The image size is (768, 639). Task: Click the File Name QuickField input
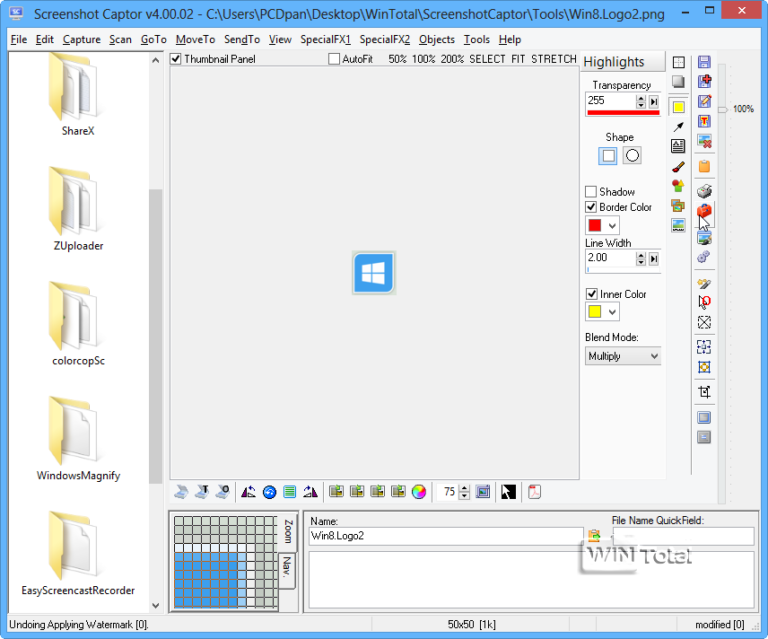683,536
